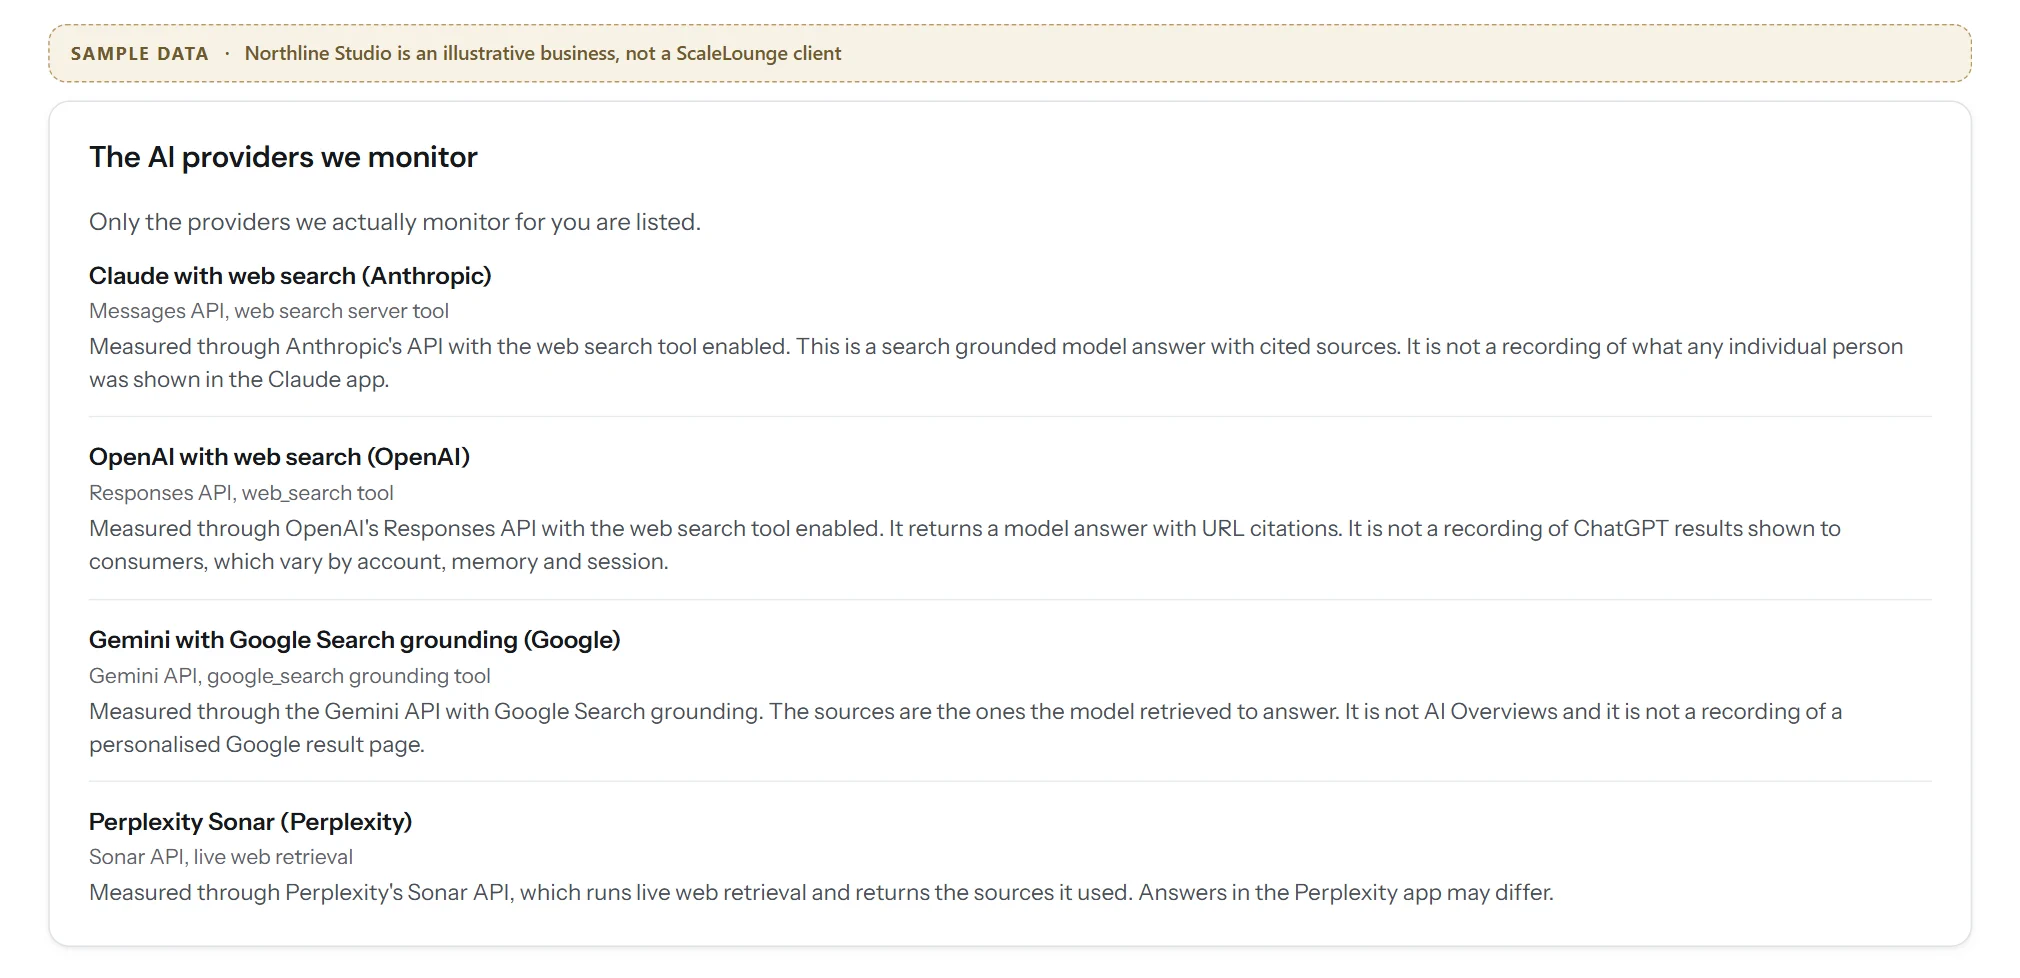
Task: Click the 'Measured through Anthropic's API' description
Action: 996,363
